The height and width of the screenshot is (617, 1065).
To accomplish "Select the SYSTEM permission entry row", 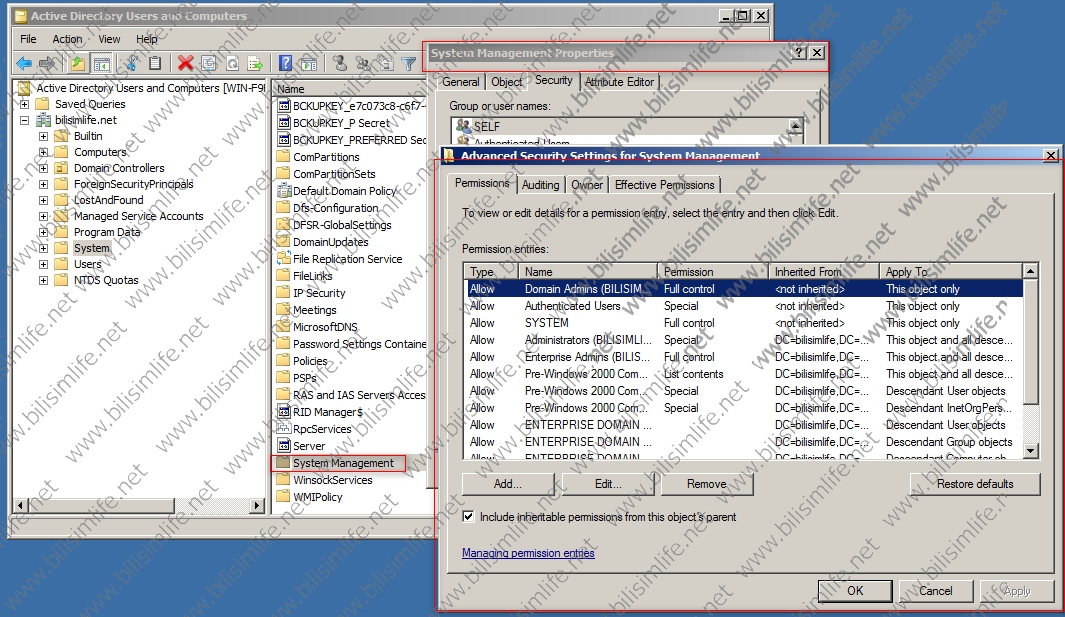I will coord(744,323).
